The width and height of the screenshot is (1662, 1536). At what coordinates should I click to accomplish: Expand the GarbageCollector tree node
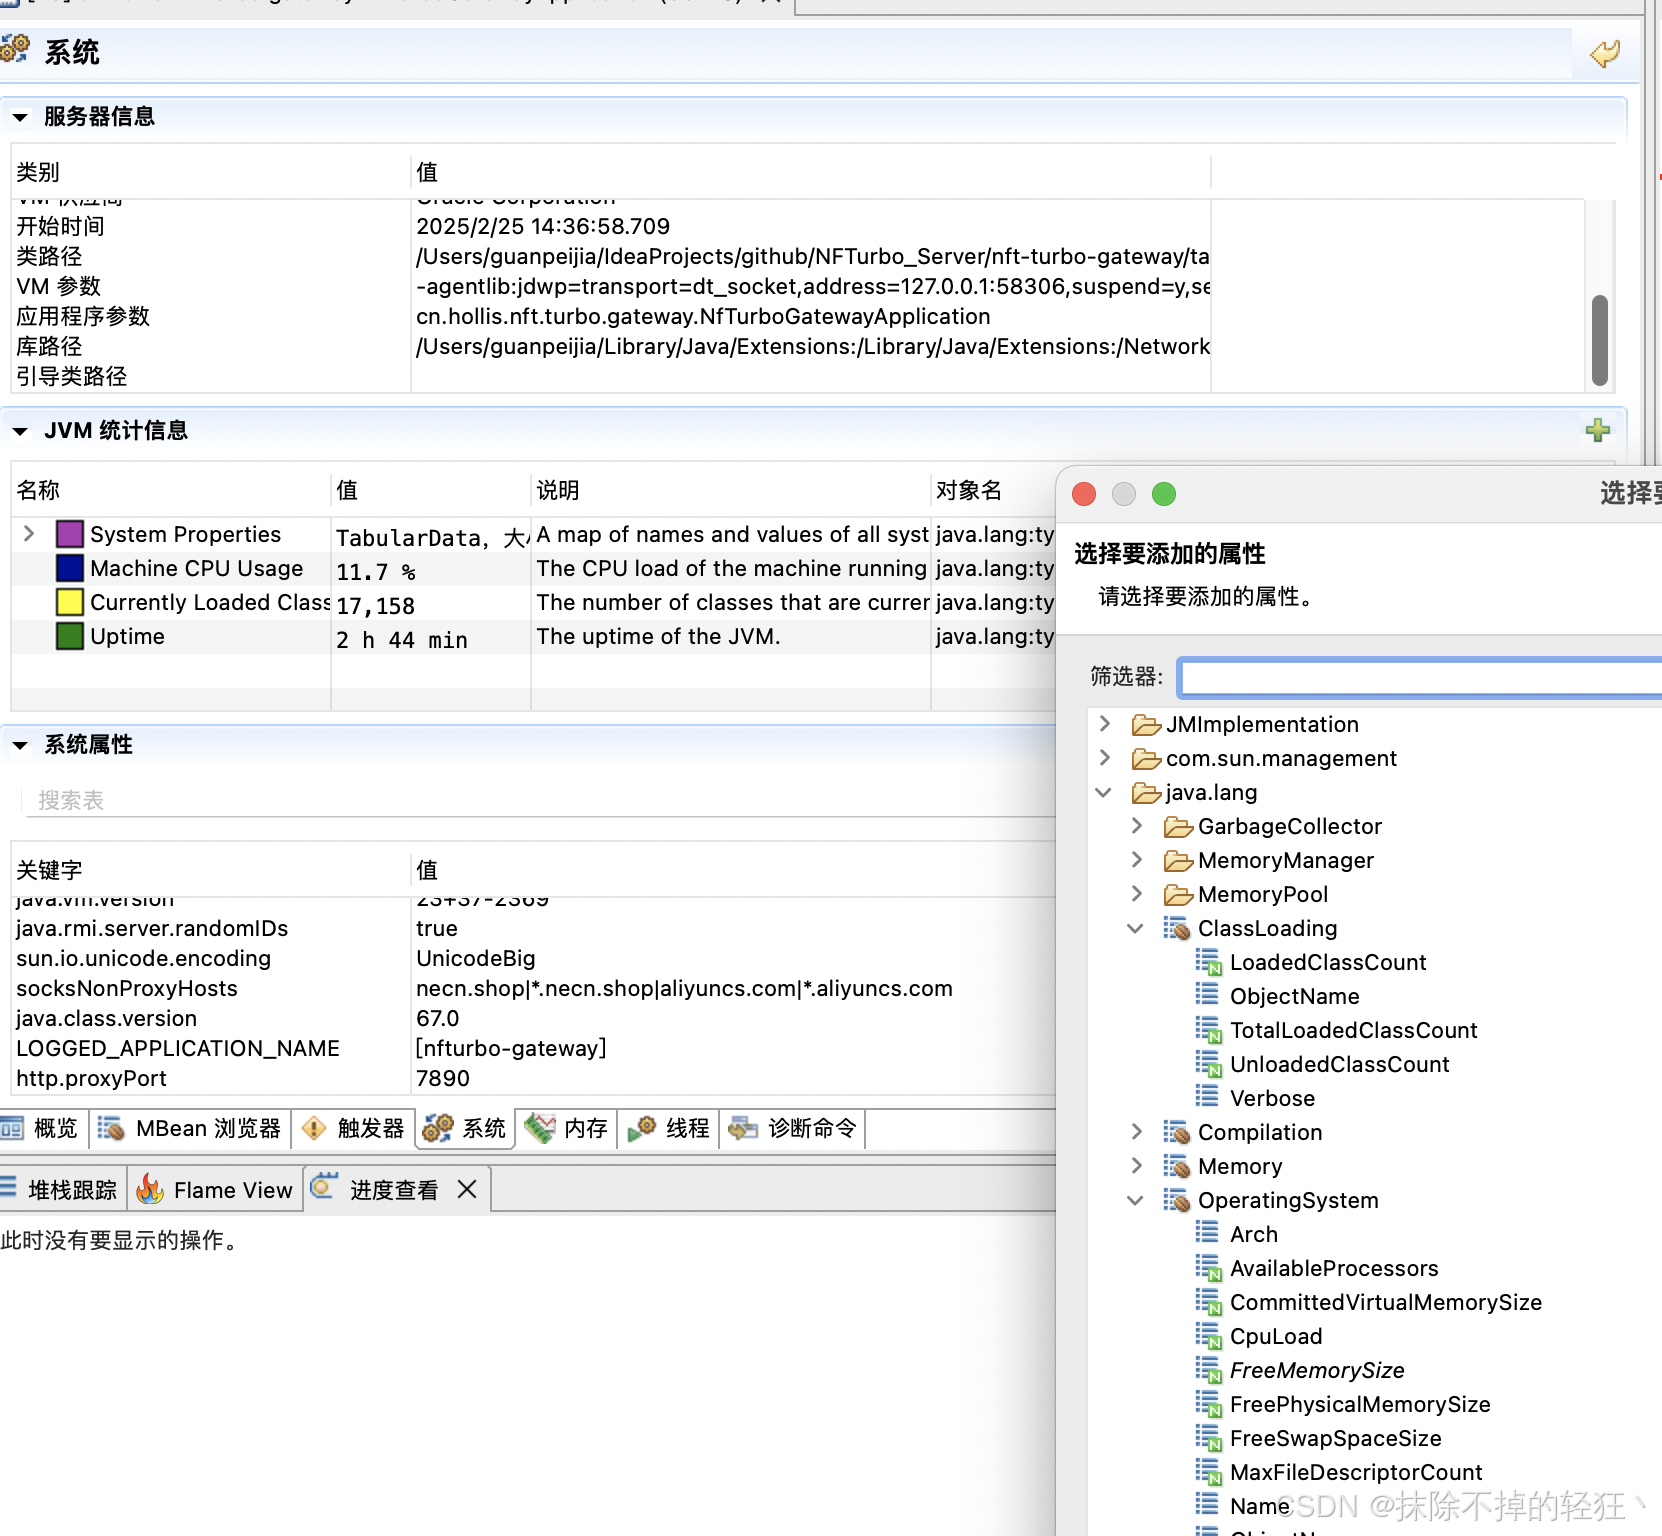(x=1137, y=826)
